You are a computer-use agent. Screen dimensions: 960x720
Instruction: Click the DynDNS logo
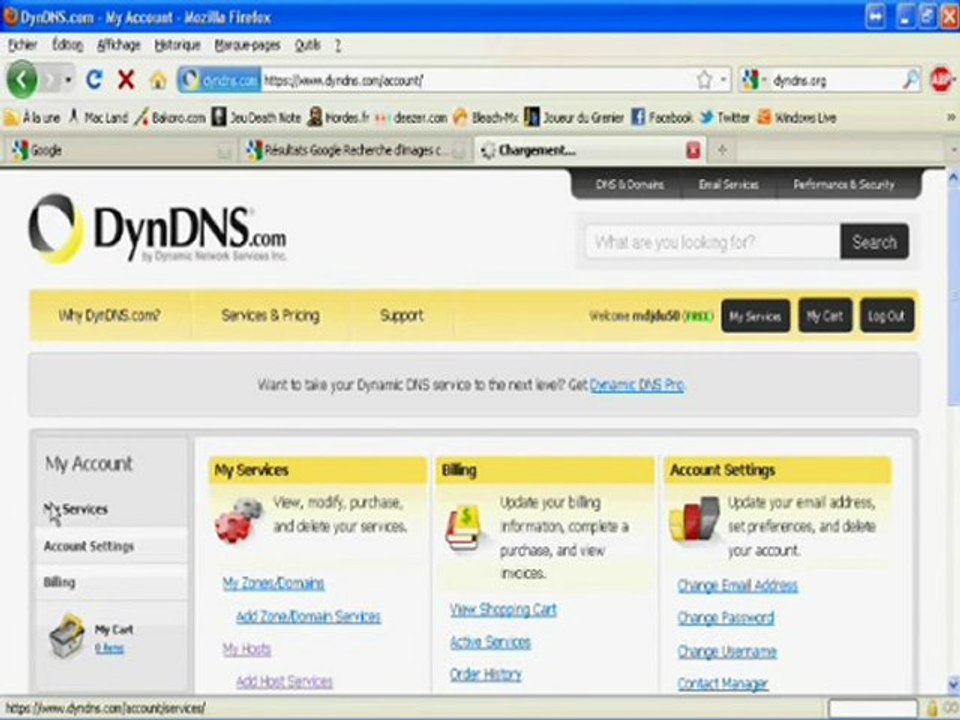157,230
